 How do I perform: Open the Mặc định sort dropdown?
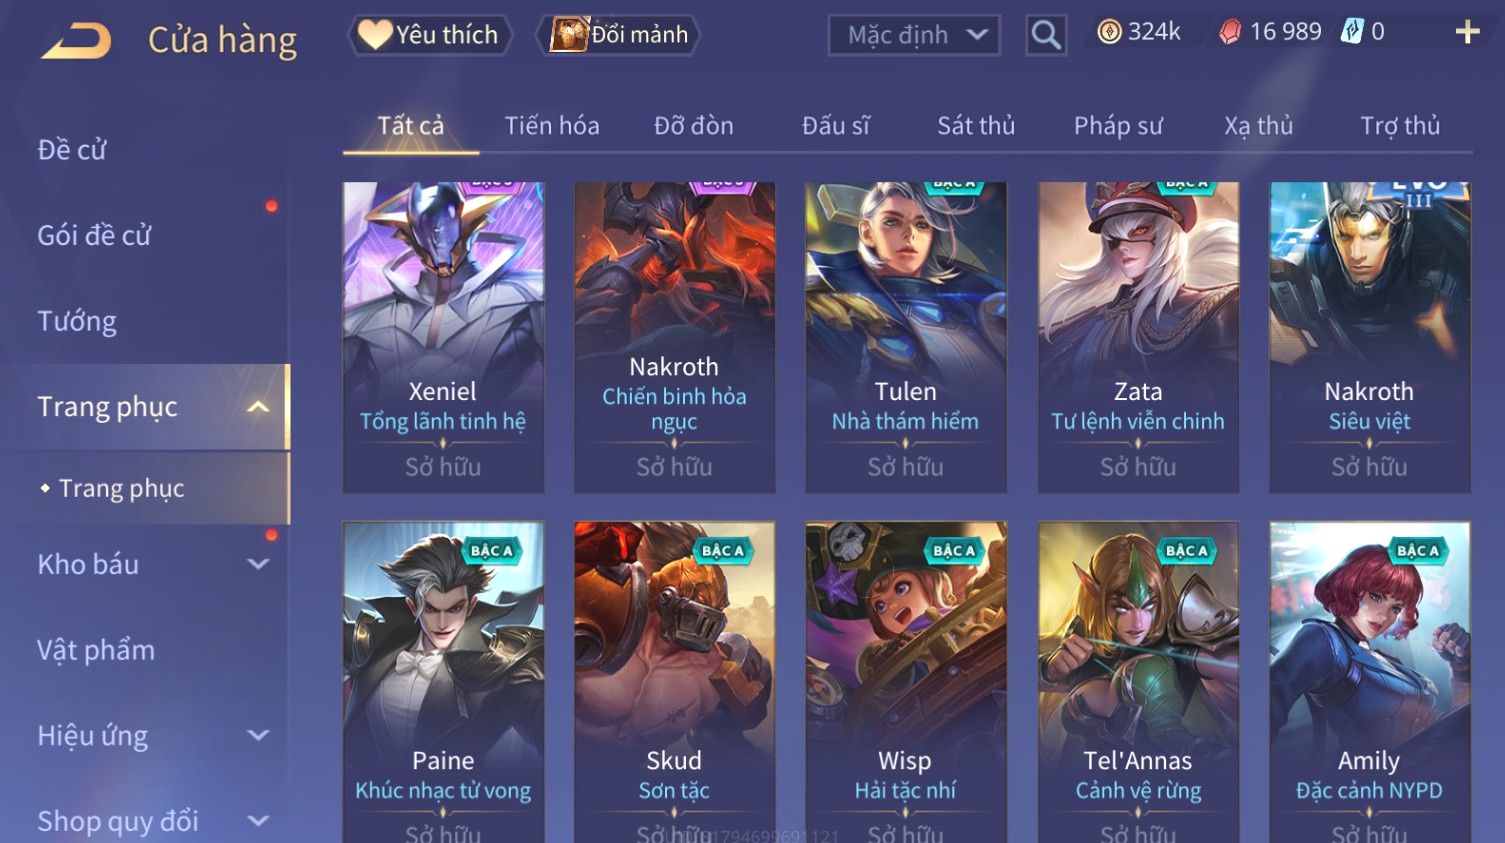(x=914, y=36)
